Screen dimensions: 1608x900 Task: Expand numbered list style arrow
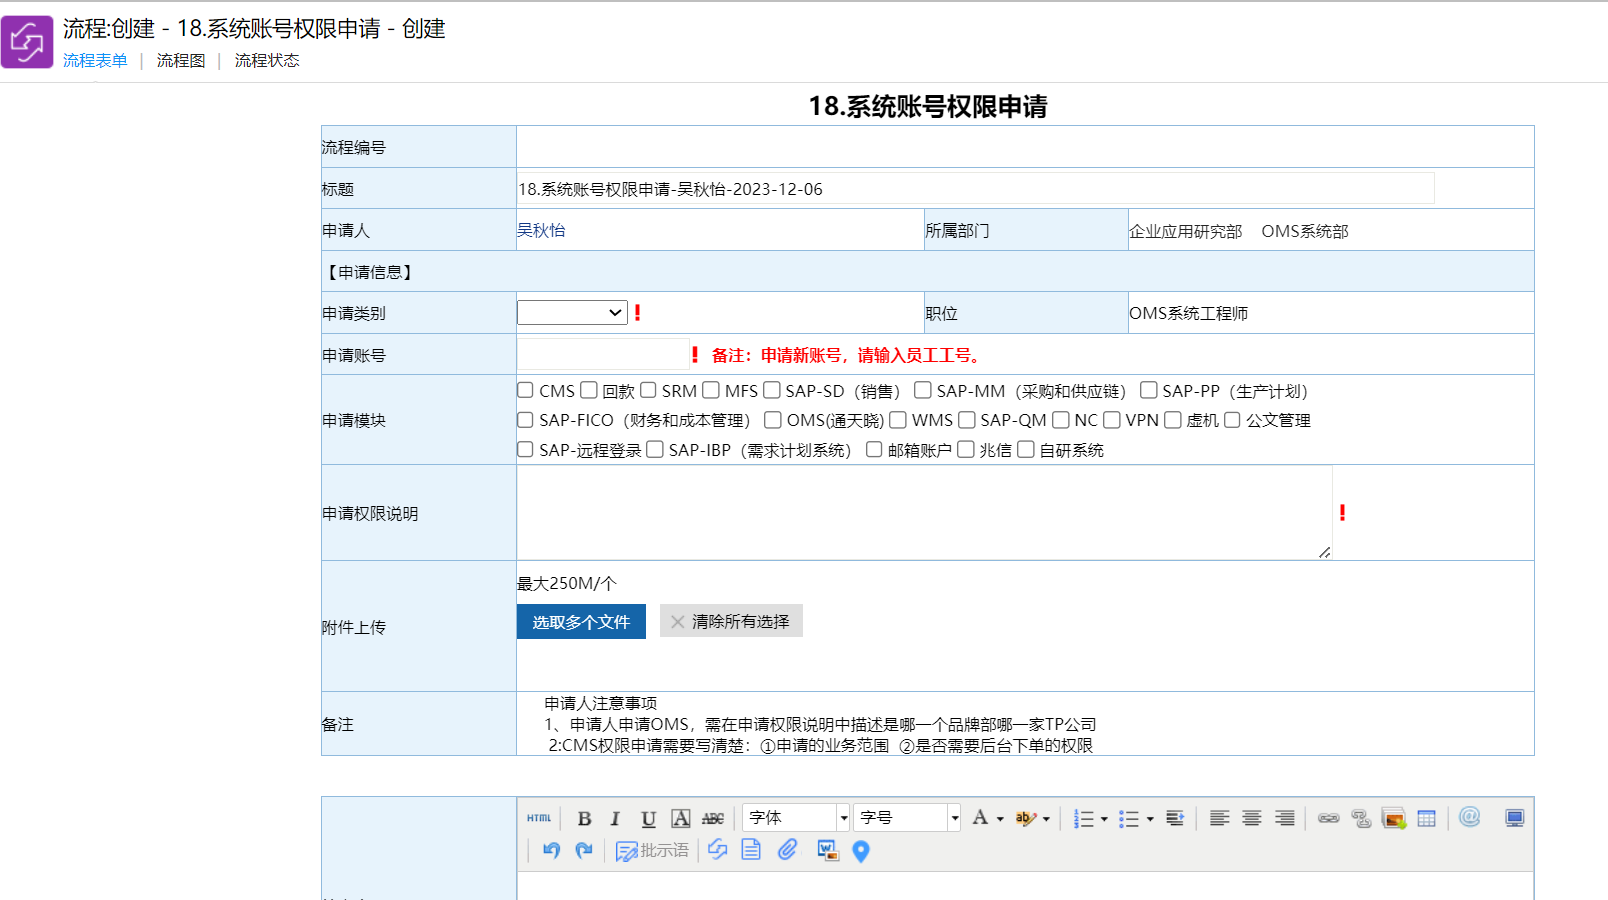[x=1104, y=819]
